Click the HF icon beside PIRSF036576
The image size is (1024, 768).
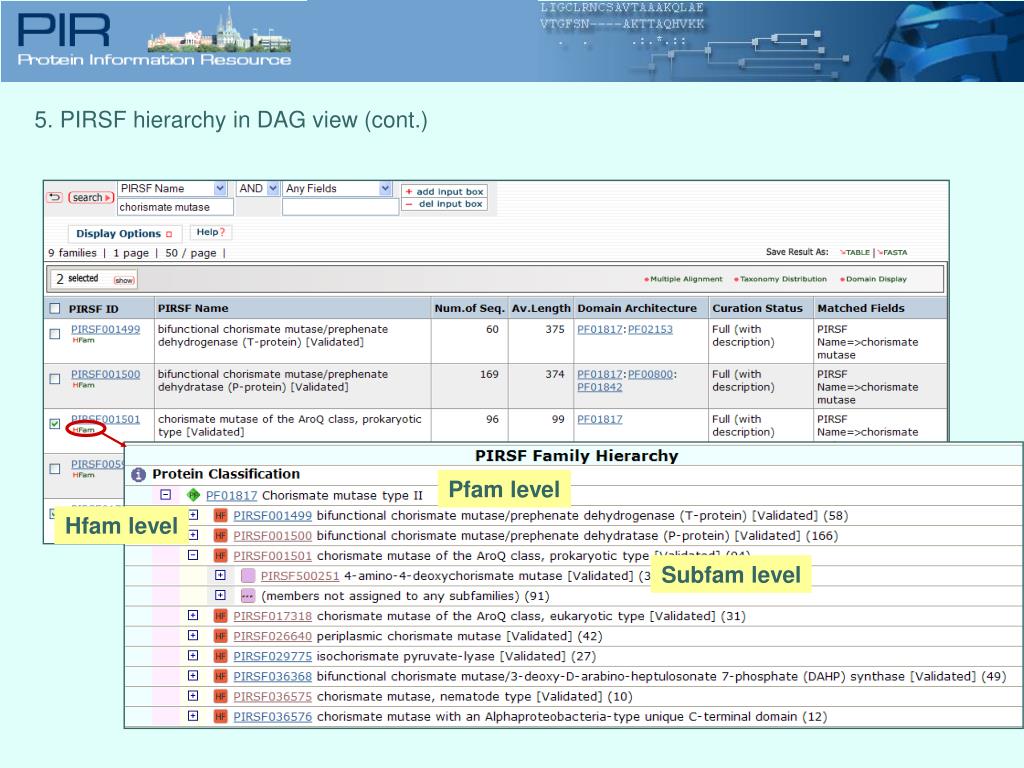click(x=221, y=717)
